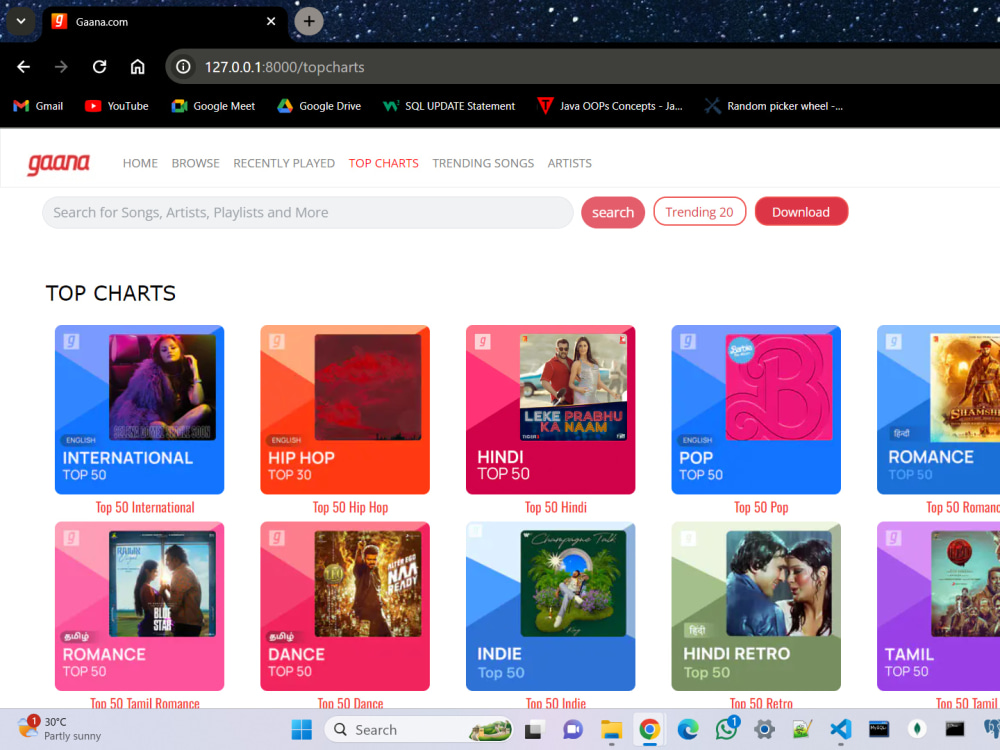Screen dimensions: 1000x750
Task: Click the Top 50 Hindi link
Action: tap(555, 508)
